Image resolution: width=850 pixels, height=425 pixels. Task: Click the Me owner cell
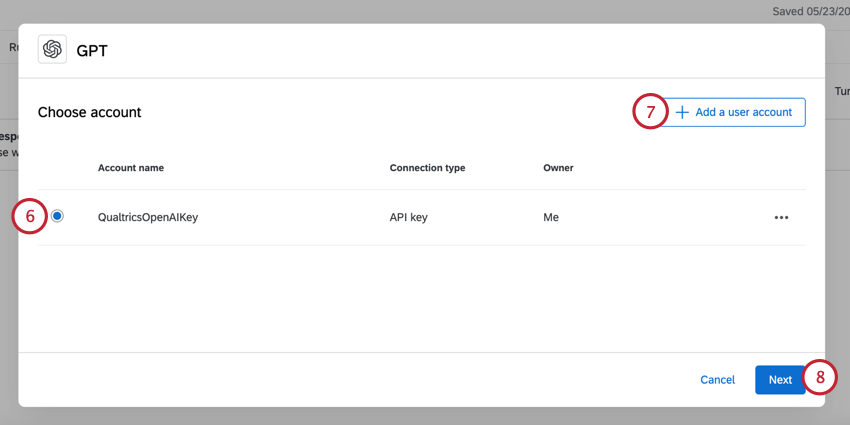coord(551,217)
